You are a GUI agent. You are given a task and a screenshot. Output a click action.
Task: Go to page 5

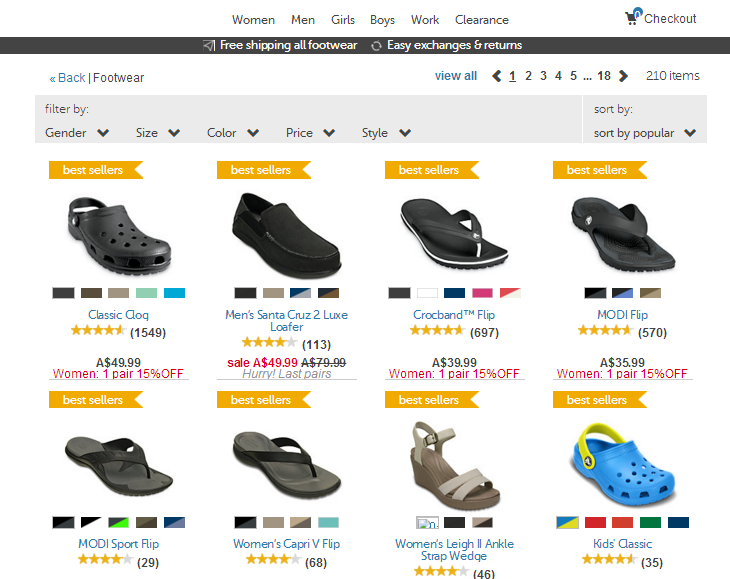coord(573,76)
